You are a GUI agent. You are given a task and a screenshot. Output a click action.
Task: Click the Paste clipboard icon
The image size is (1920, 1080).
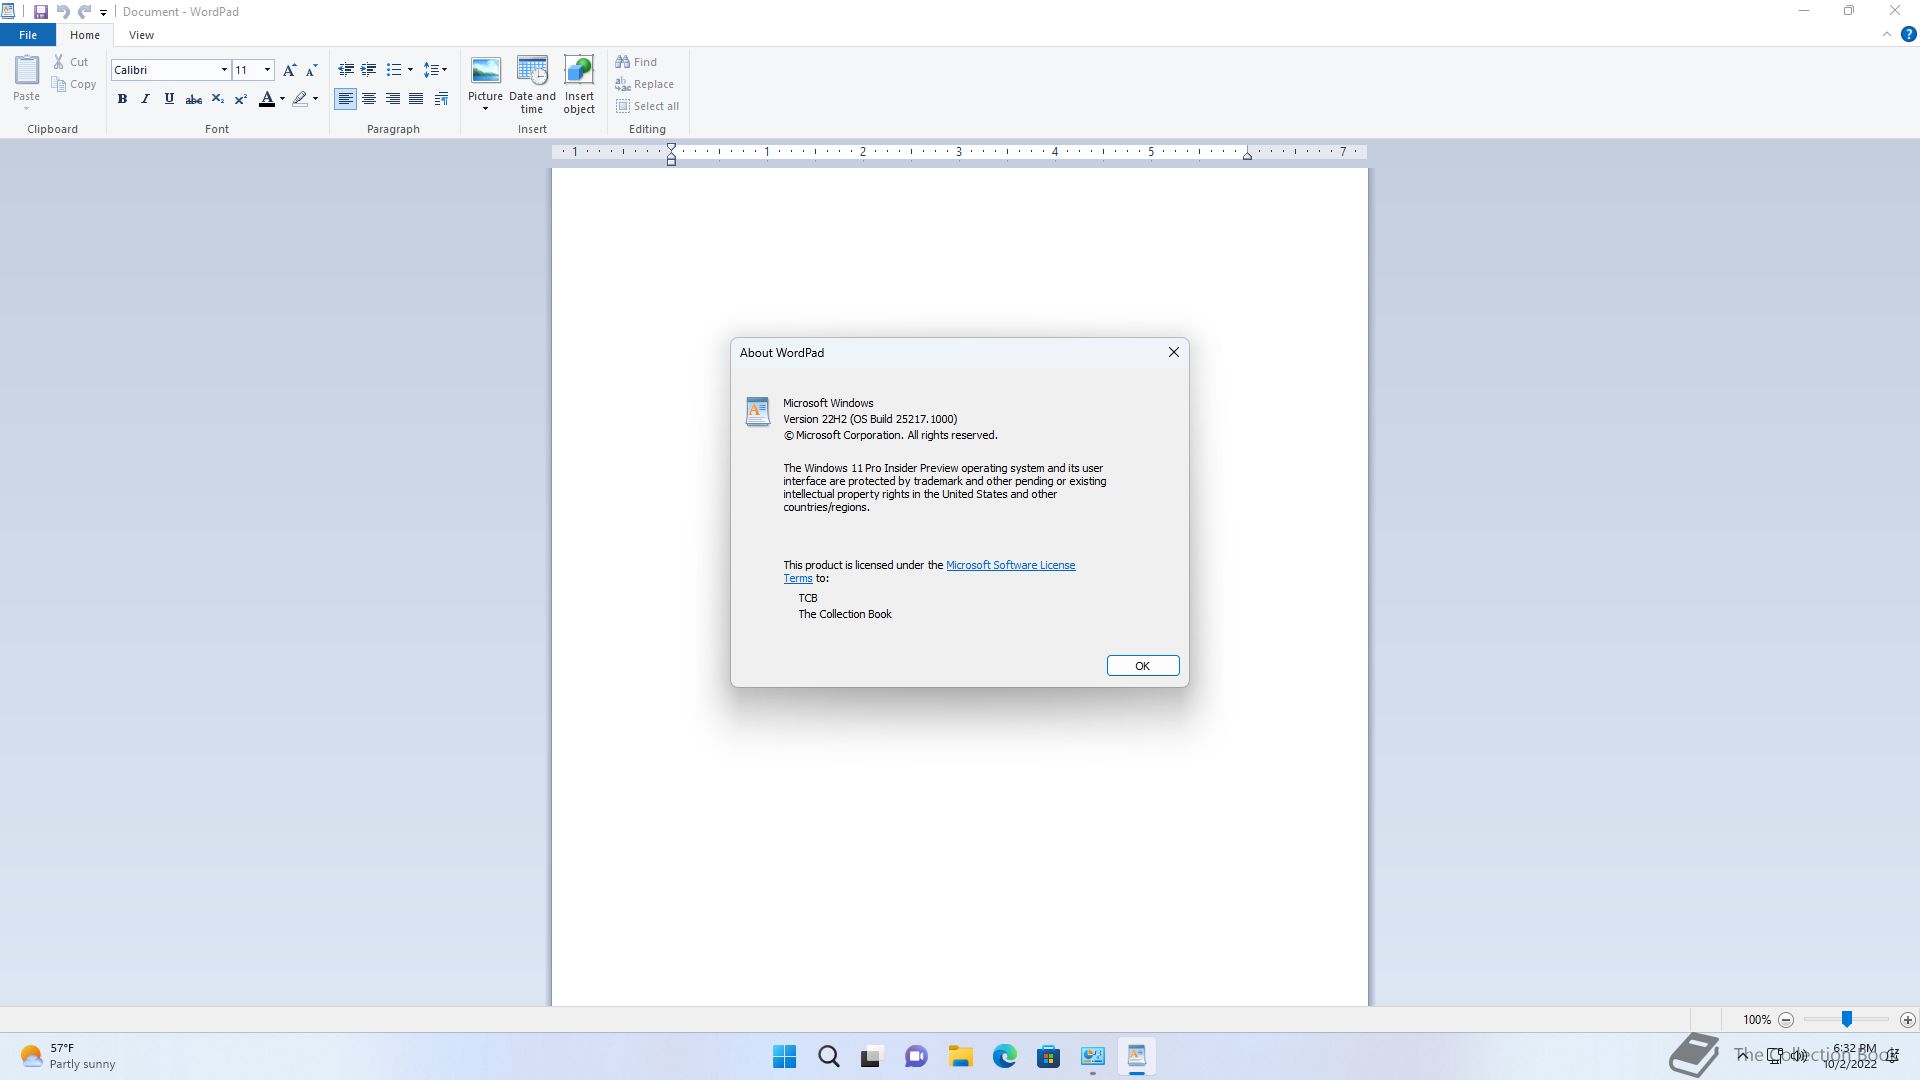pos(27,70)
